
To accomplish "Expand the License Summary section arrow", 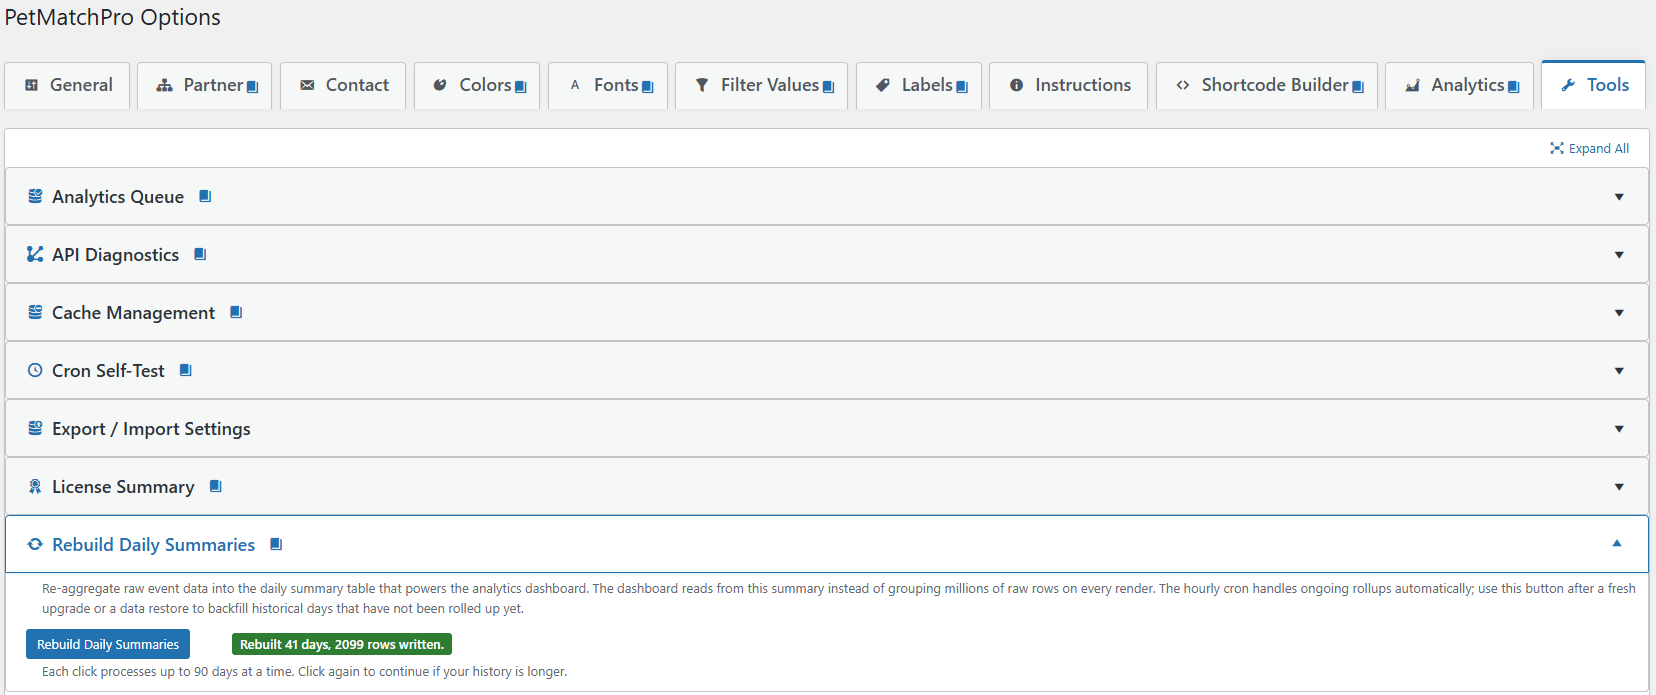I will pos(1619,487).
